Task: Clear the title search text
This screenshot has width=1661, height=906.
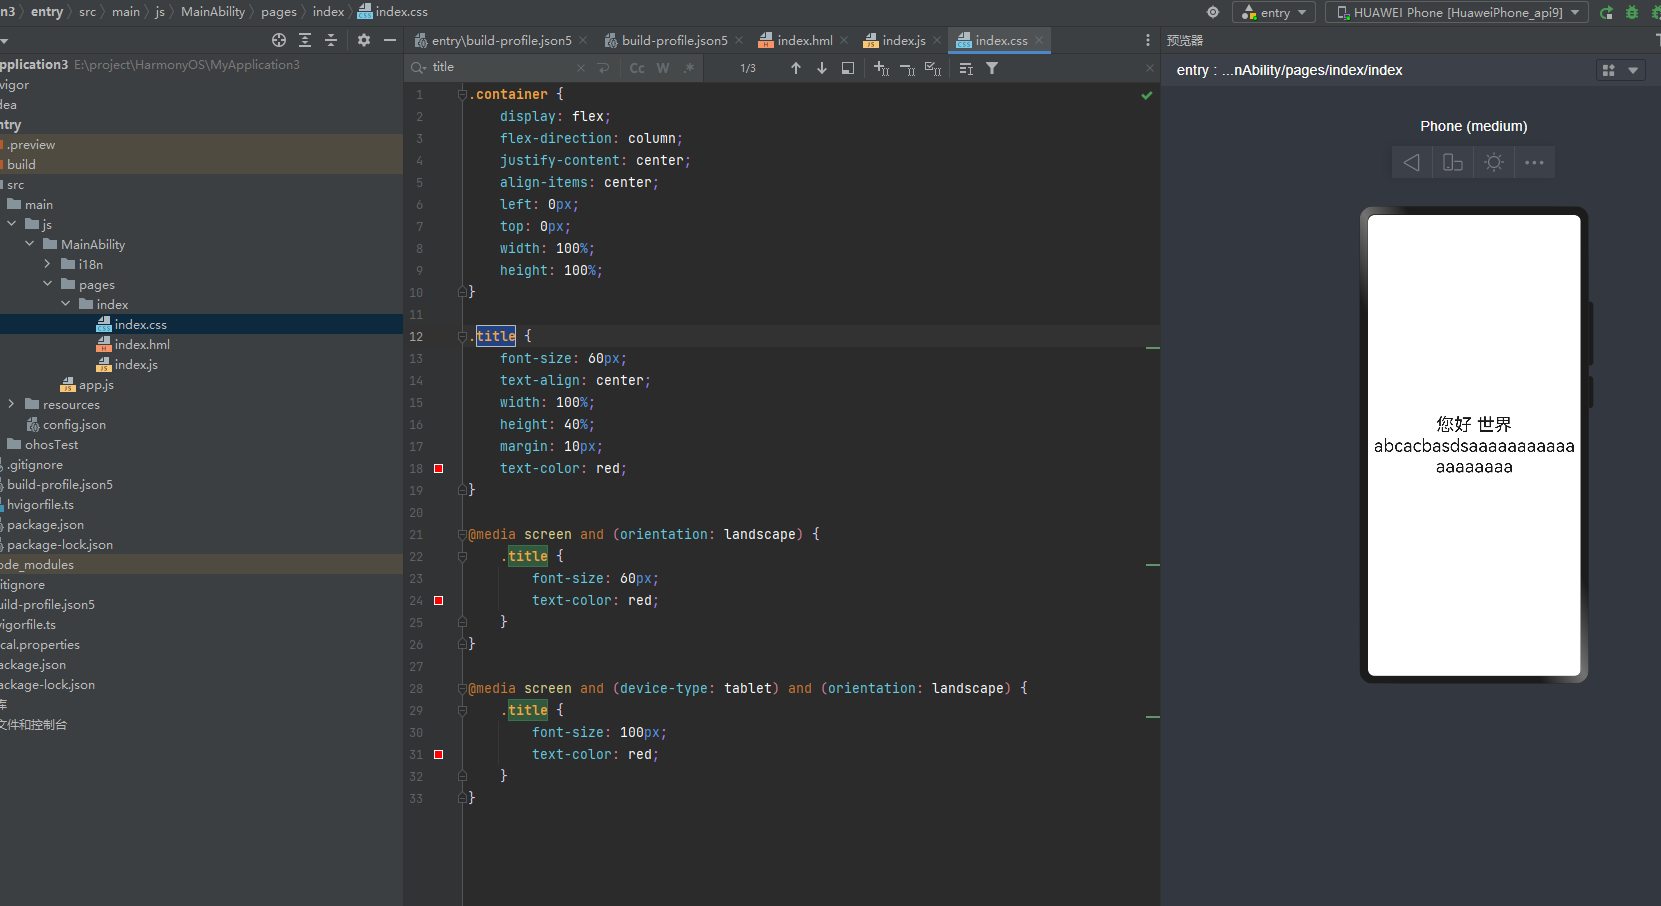Action: [581, 68]
